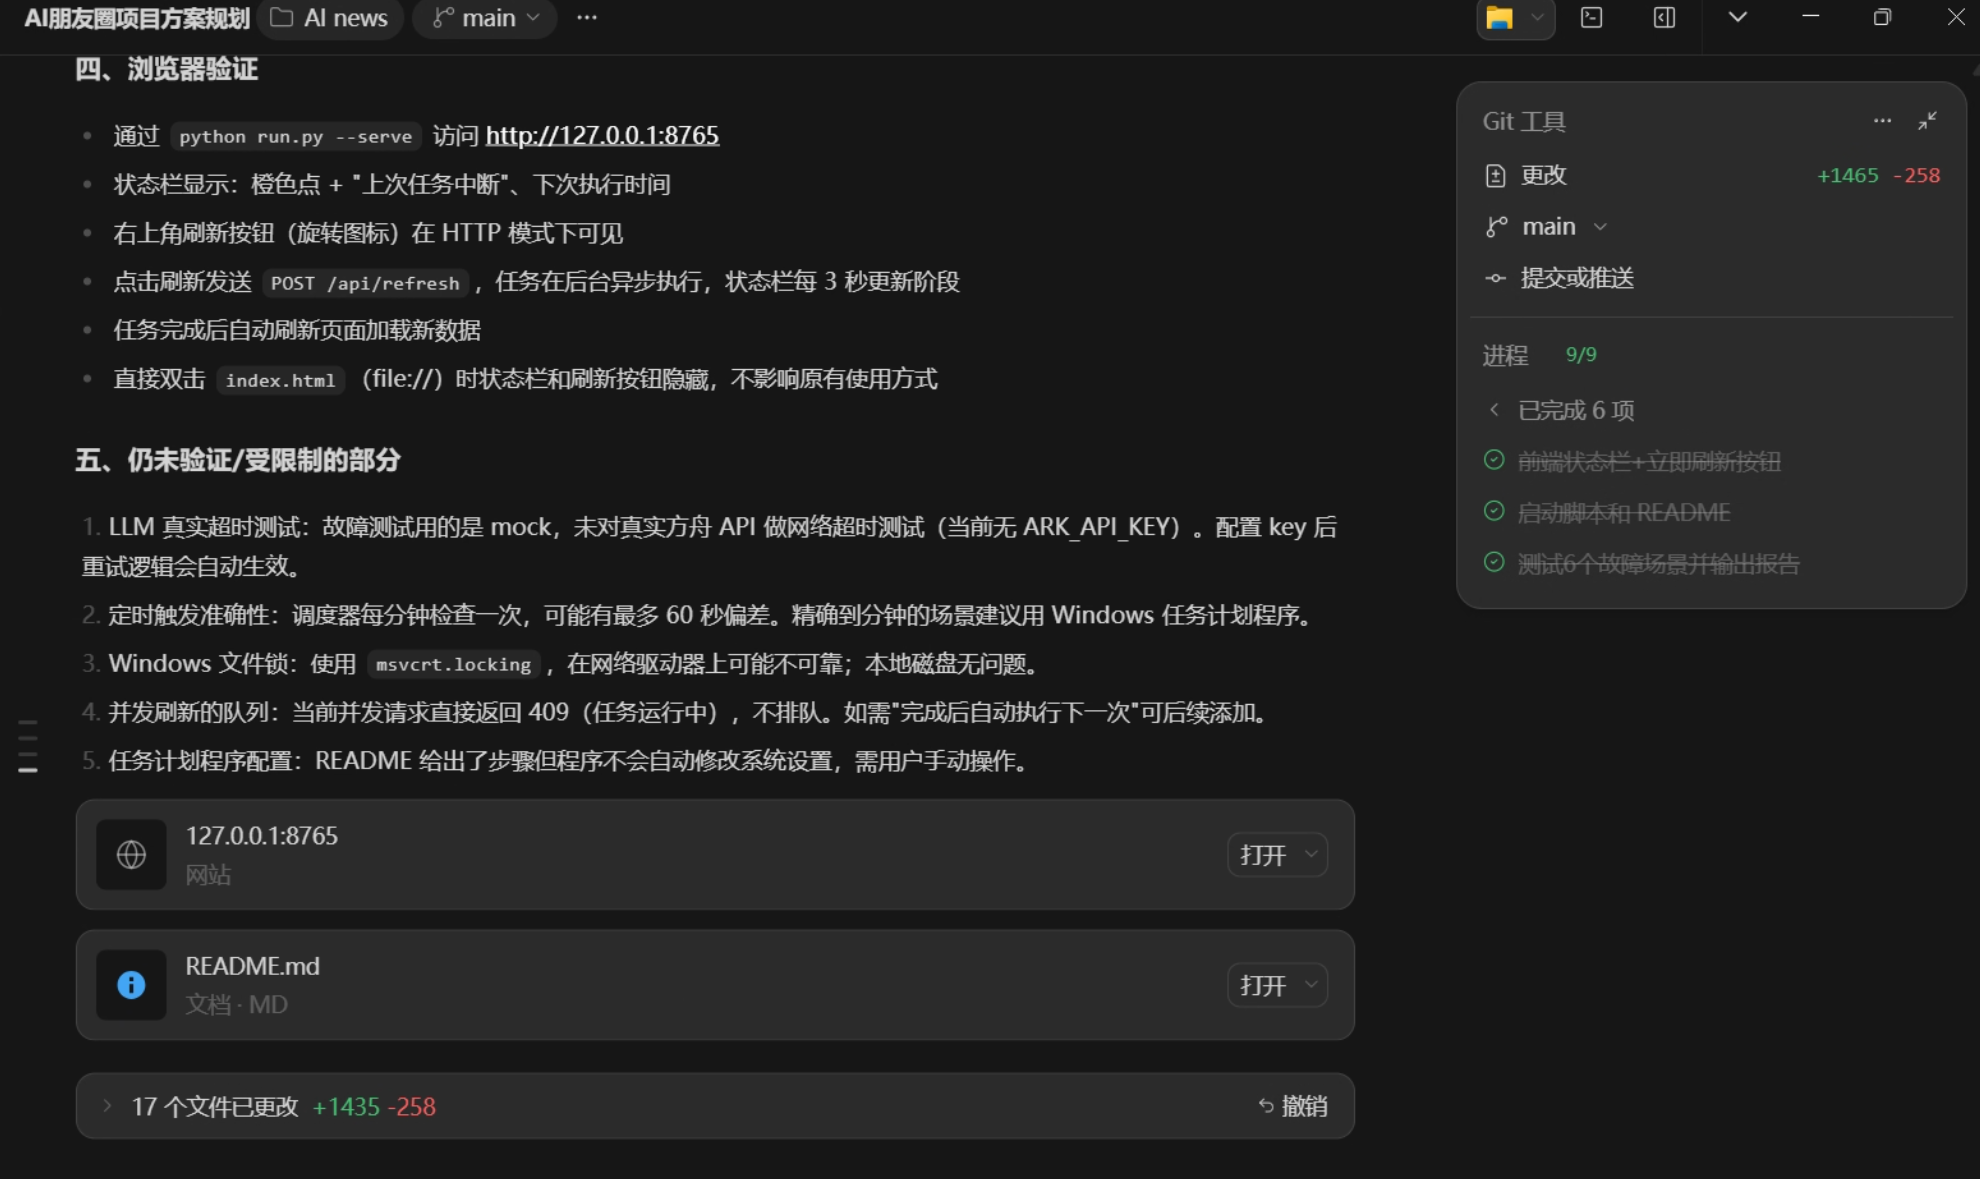The height and width of the screenshot is (1179, 1980).
Task: Click the downward chevron in title bar
Action: [1738, 17]
